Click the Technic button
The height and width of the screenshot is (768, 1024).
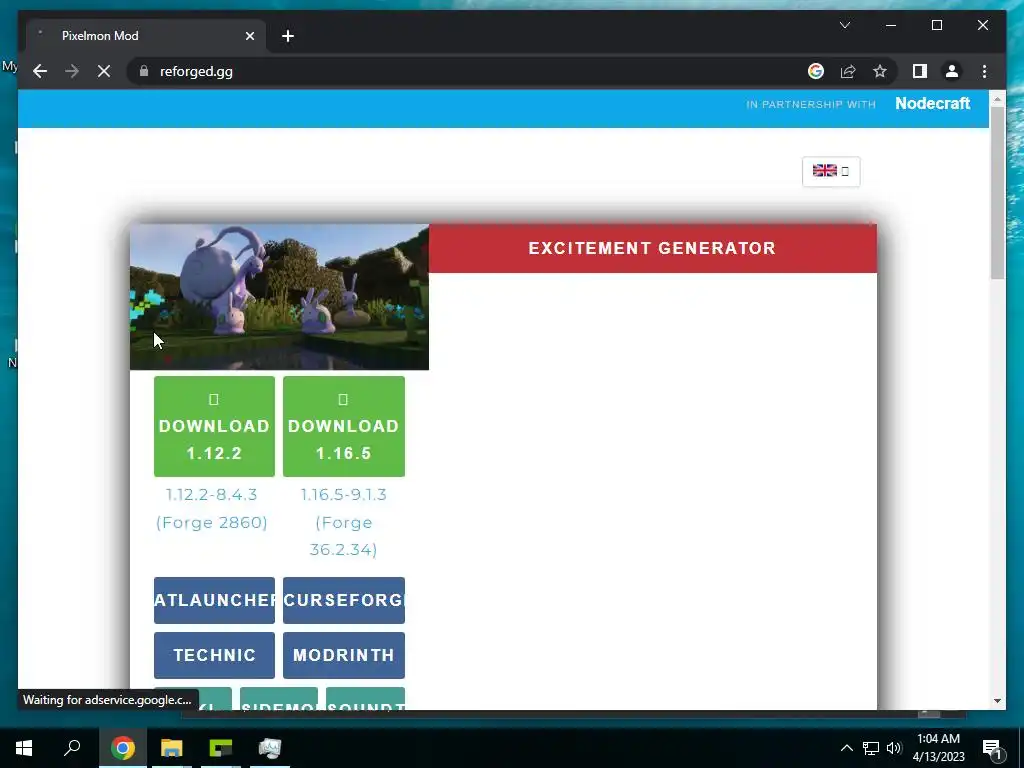[214, 655]
